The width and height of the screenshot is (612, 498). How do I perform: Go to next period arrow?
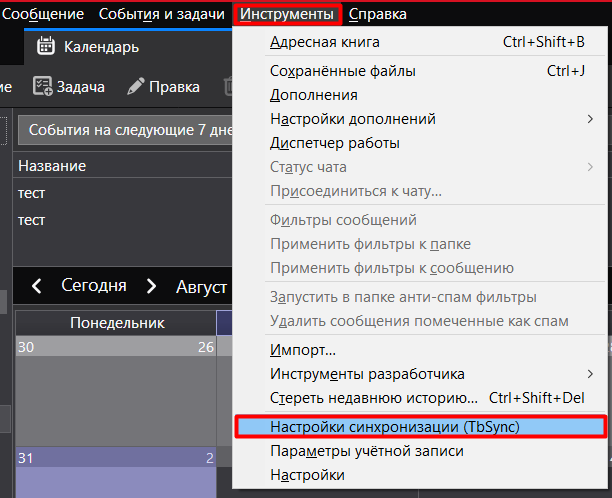tap(152, 286)
